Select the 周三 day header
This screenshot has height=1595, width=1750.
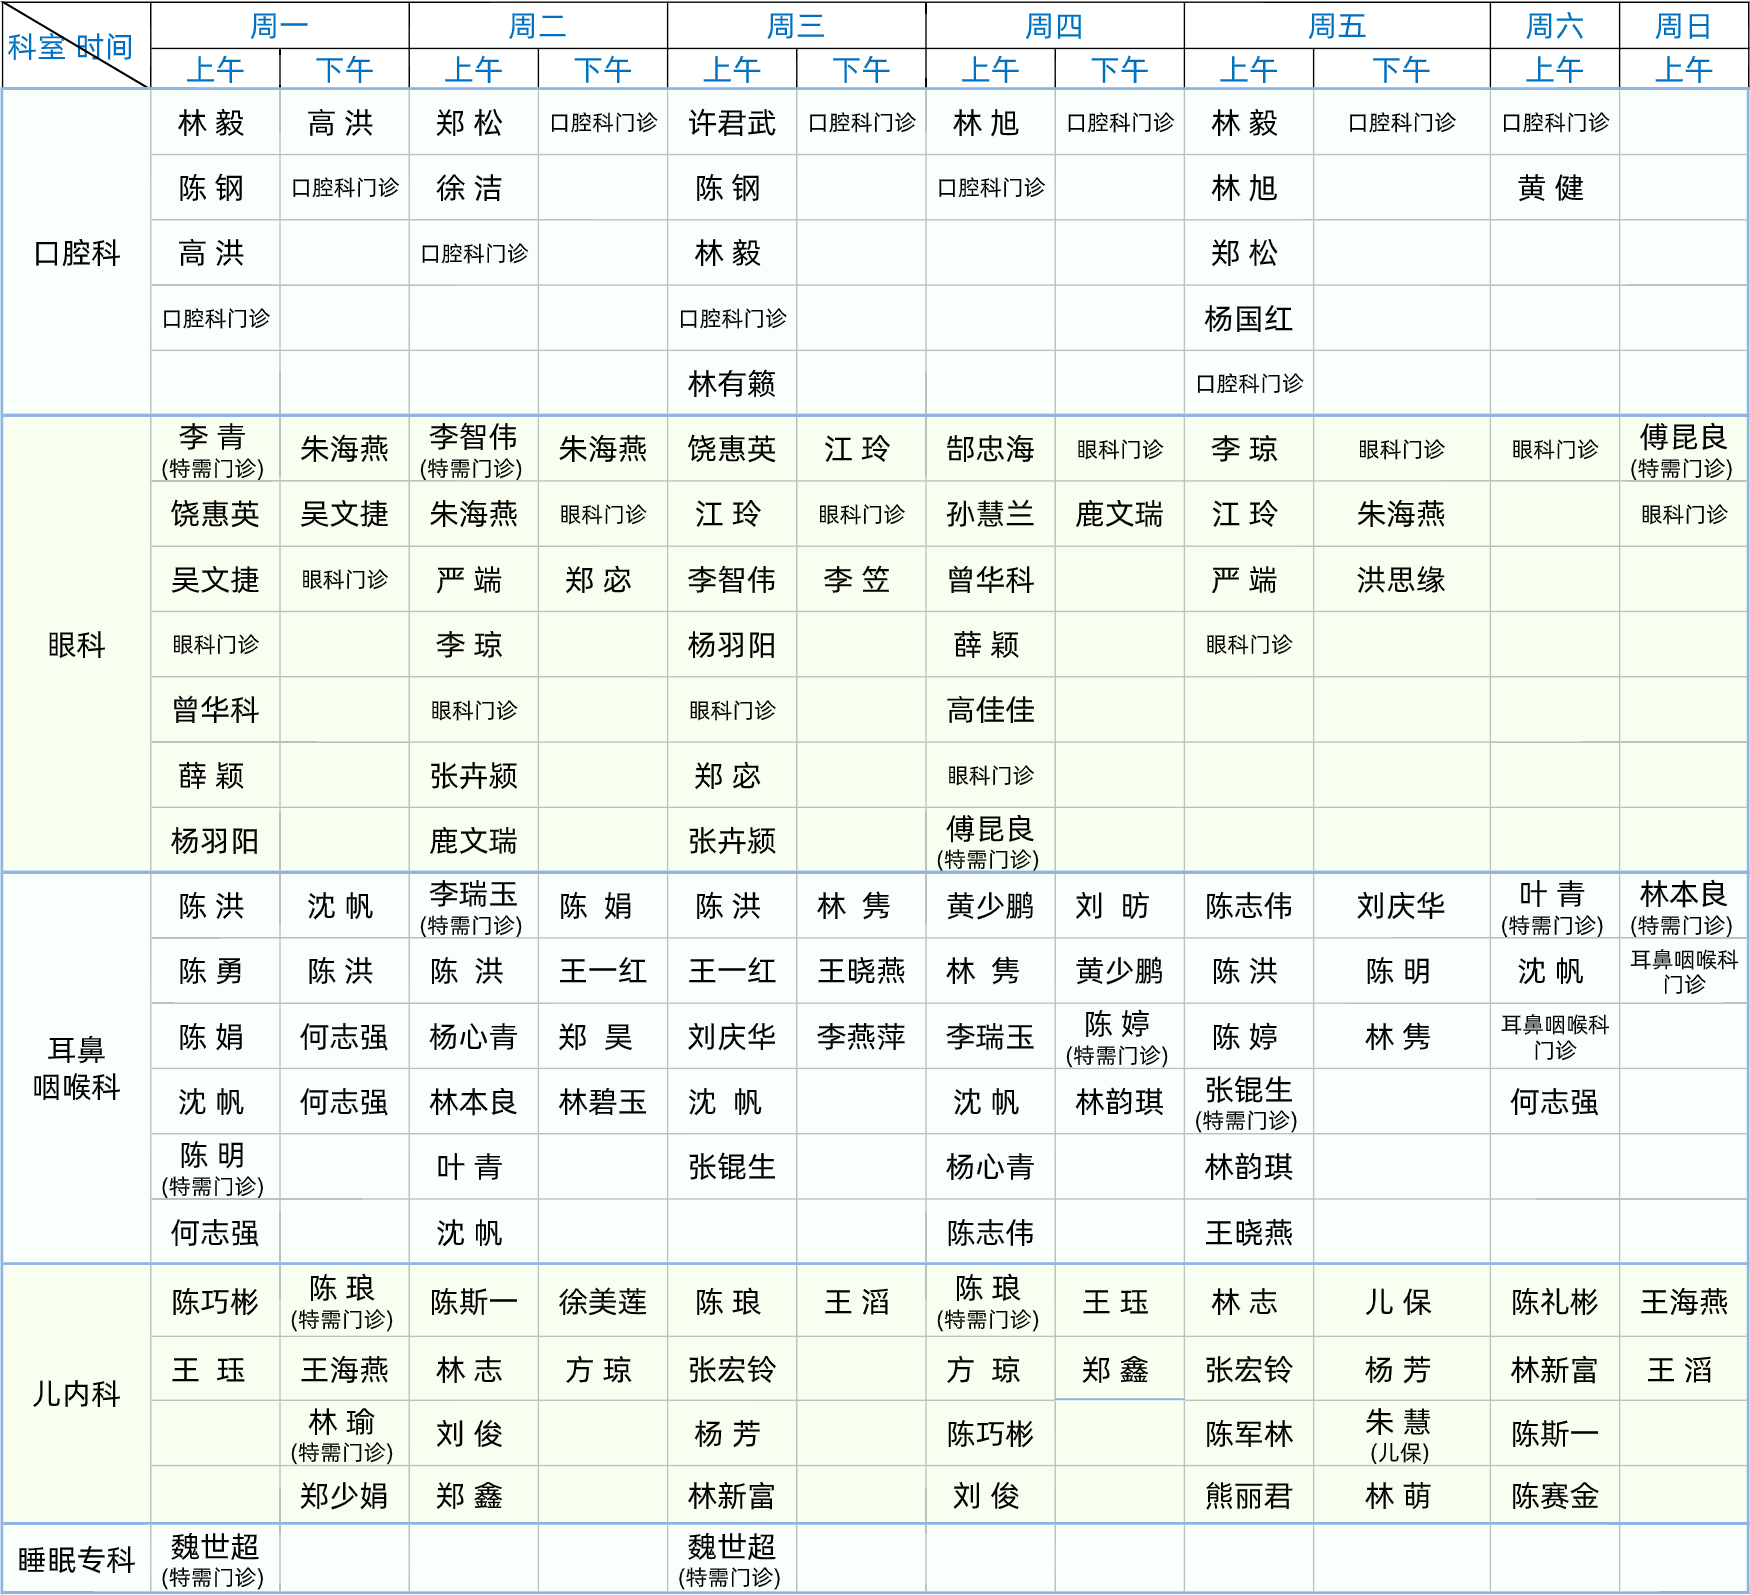coord(796,26)
